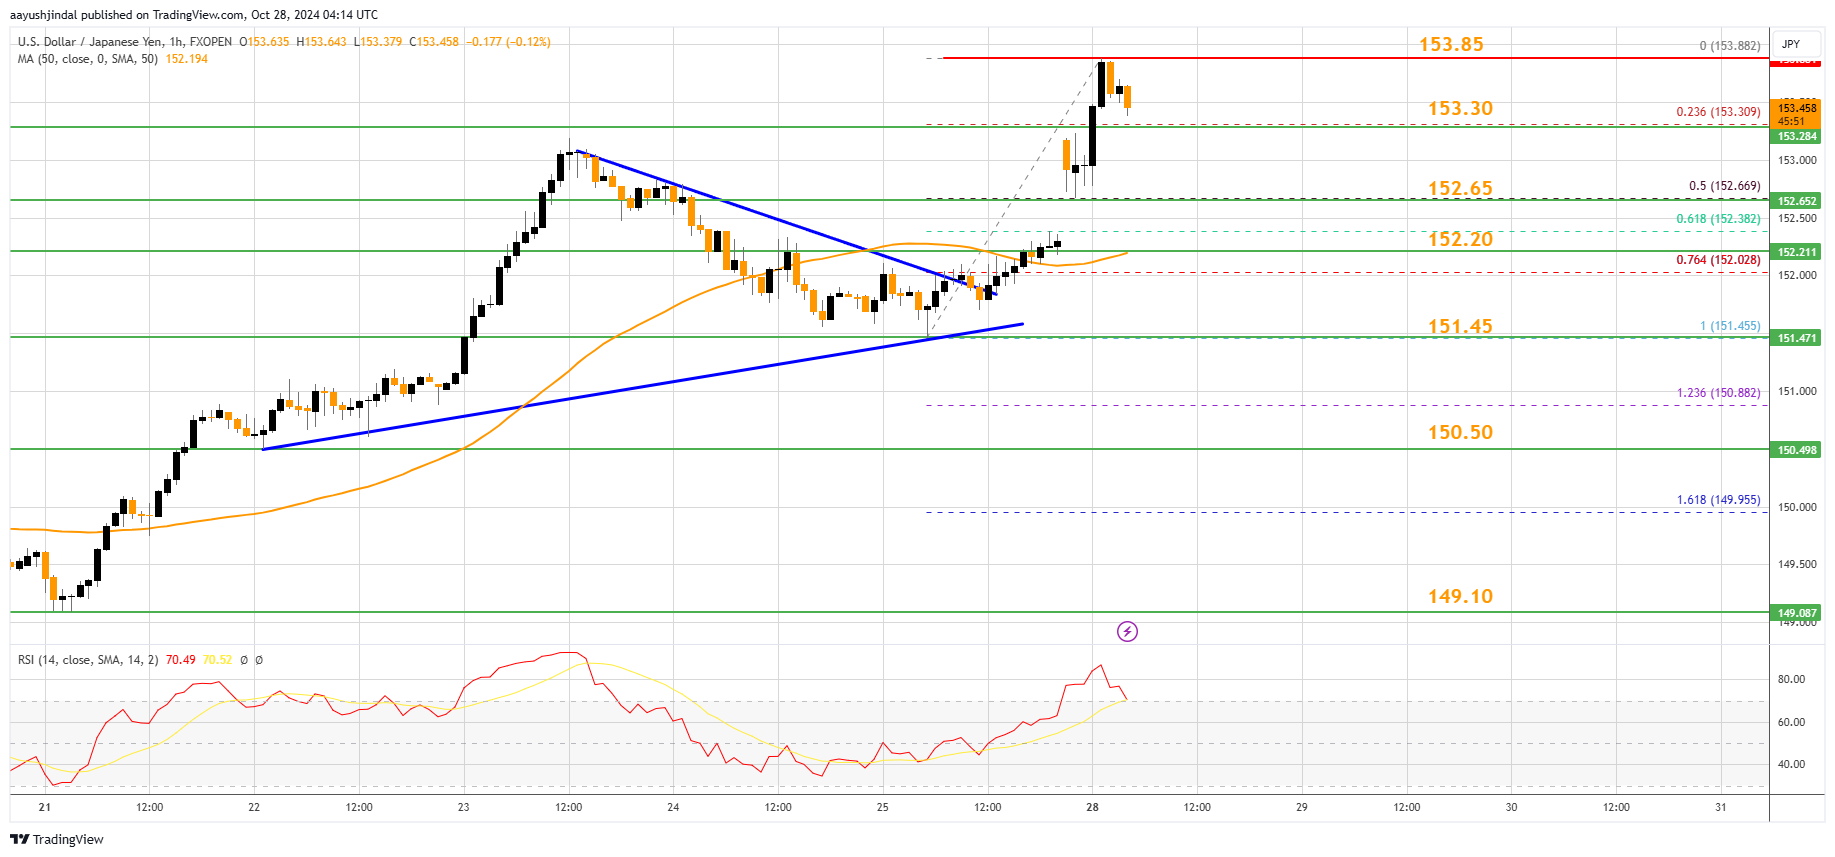Image resolution: width=1835 pixels, height=857 pixels.
Task: Select the Fib label 1.618 (149.955)
Action: 1718,500
